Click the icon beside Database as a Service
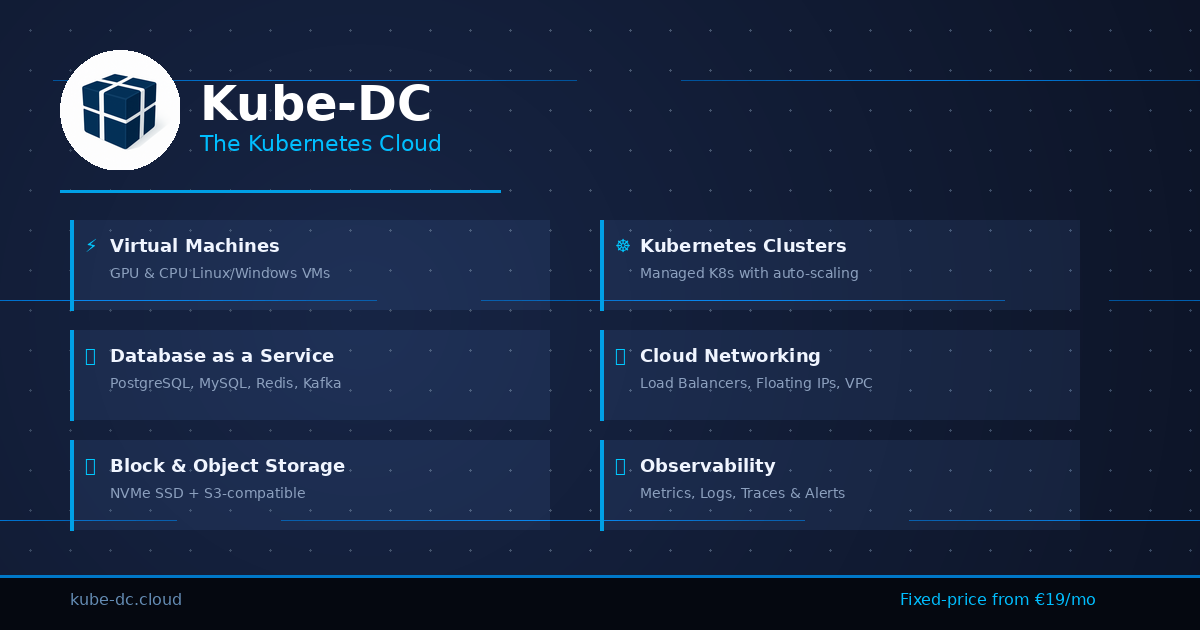Viewport: 1200px width, 630px height. pyautogui.click(x=90, y=356)
